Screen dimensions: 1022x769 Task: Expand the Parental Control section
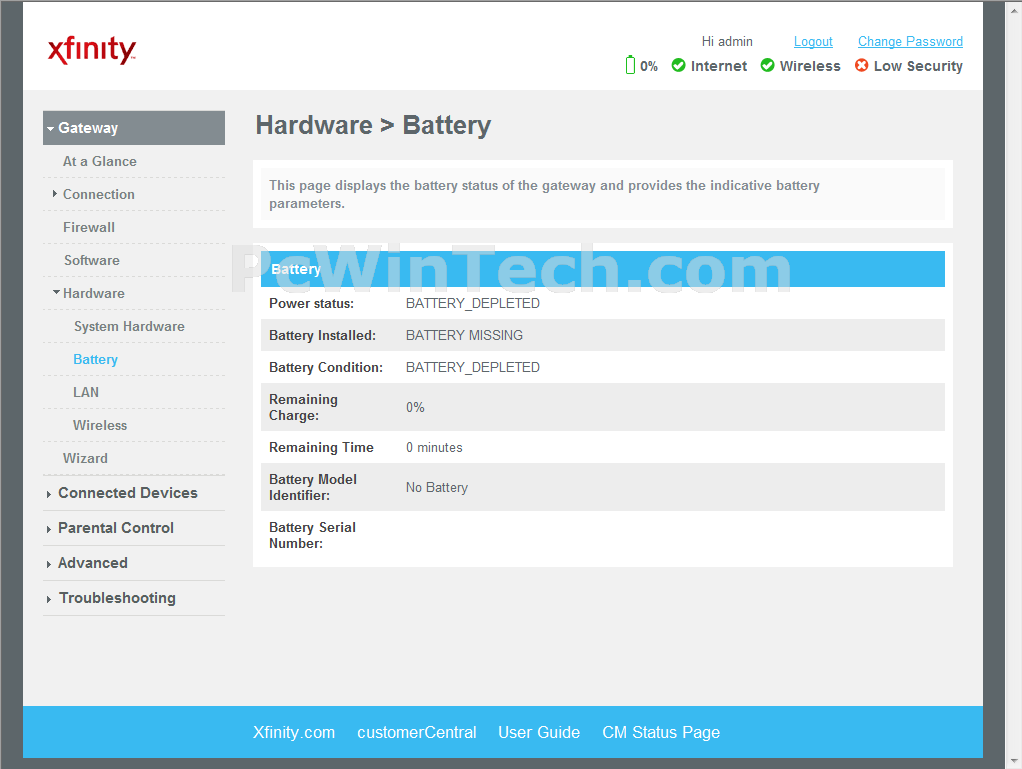pos(115,528)
